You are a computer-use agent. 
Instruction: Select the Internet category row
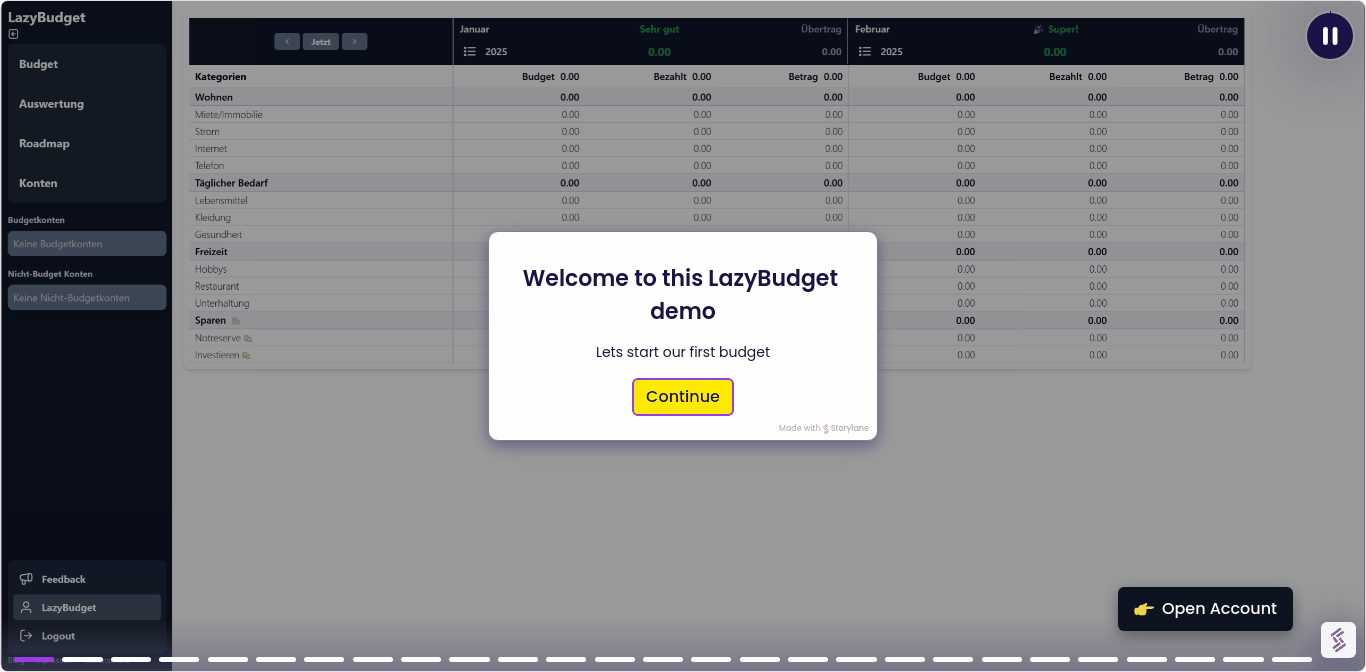coord(717,149)
